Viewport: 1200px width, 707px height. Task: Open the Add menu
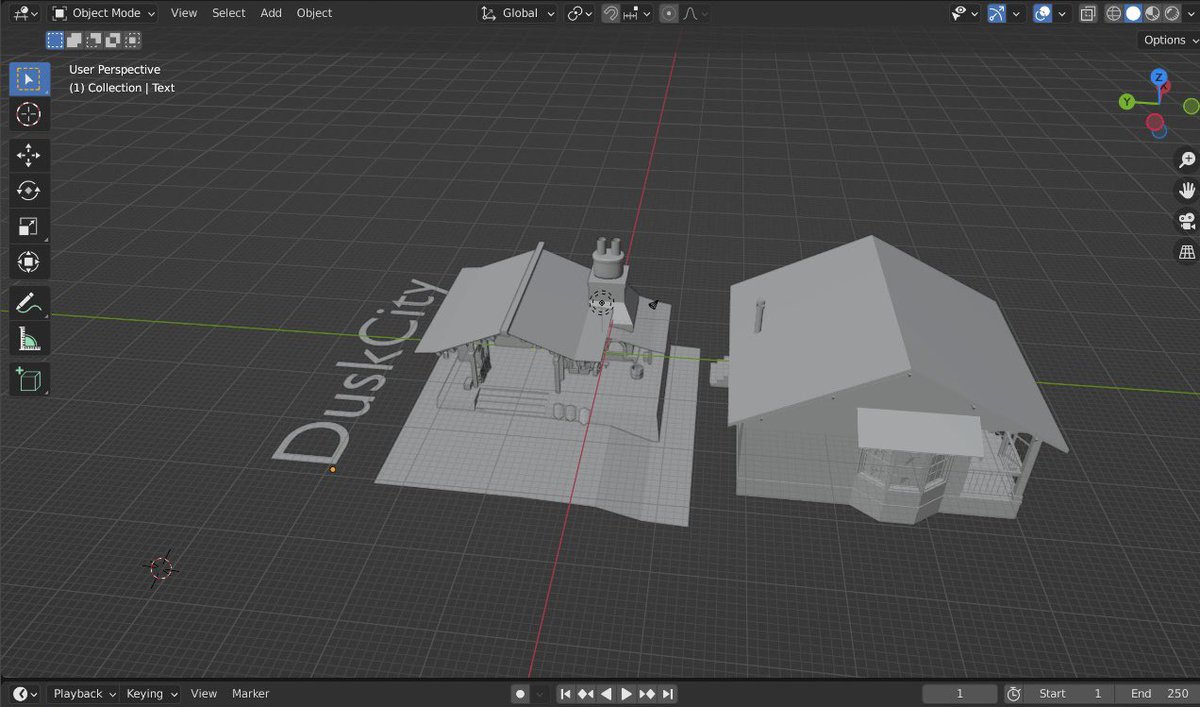(x=271, y=13)
